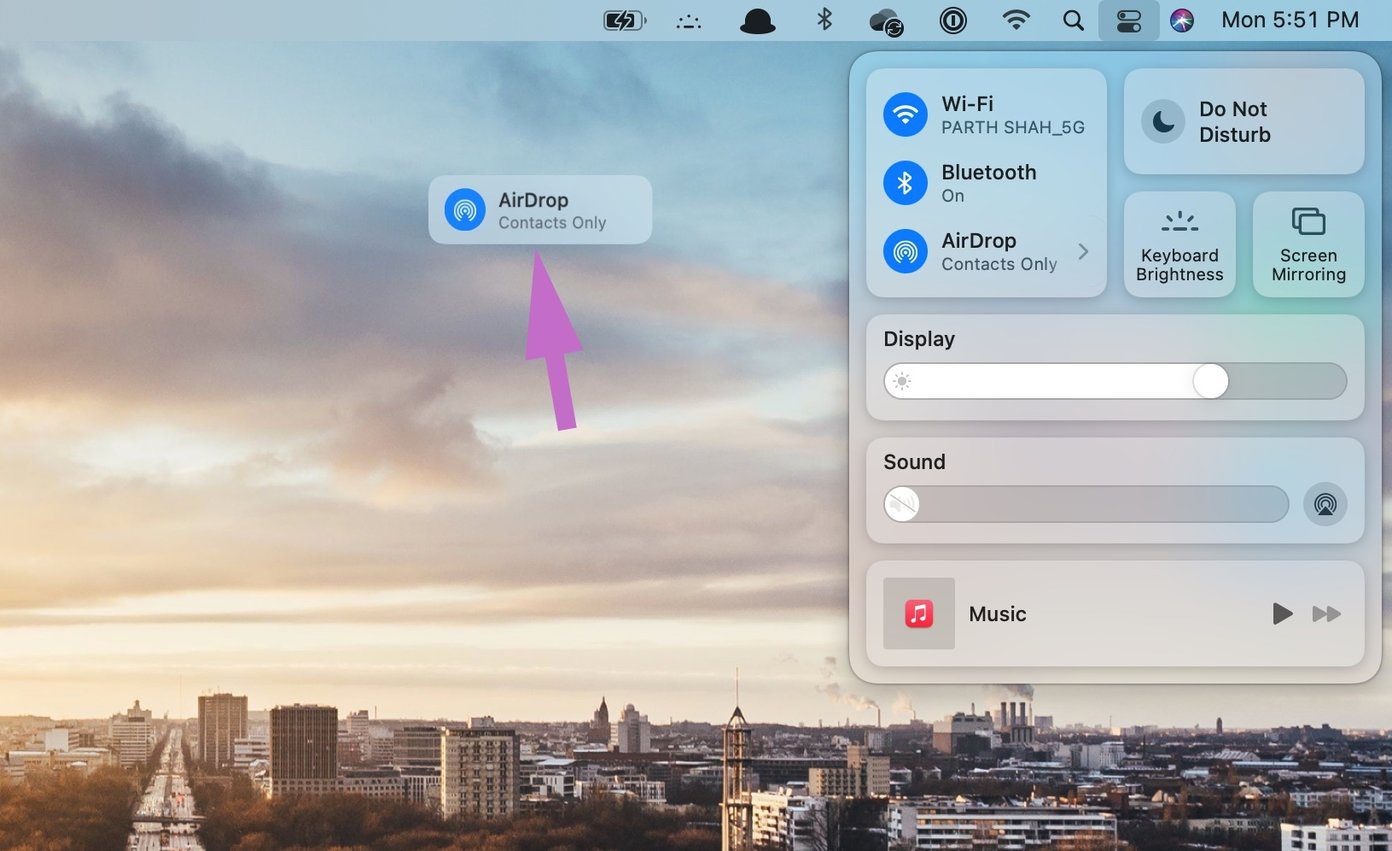Click the muted Sound volume slider

coord(1086,504)
